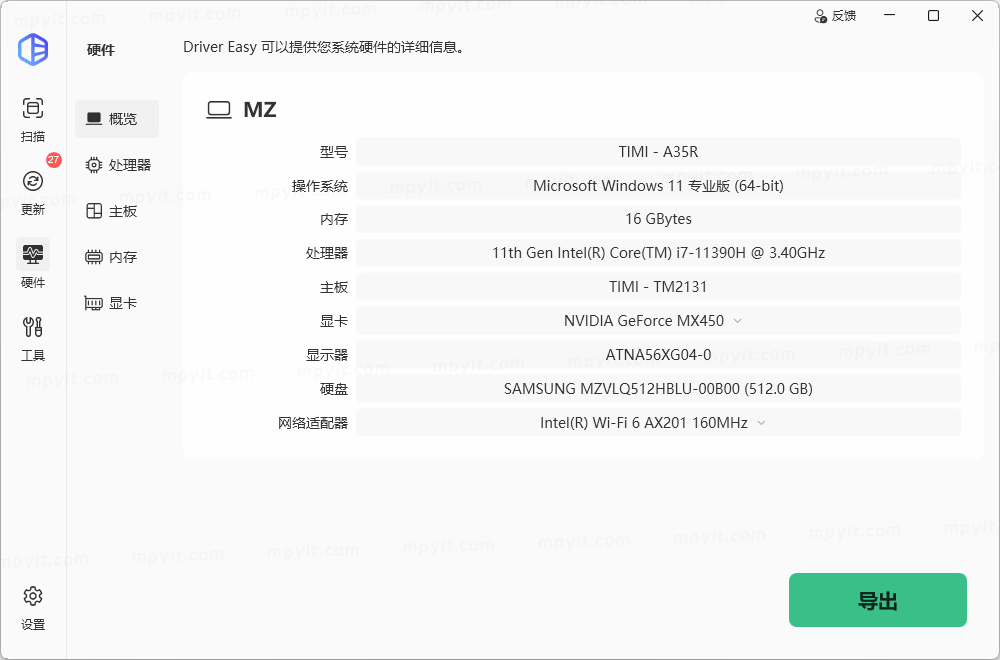Click the TIMI - TM2131 motherboard value
Image resolution: width=1000 pixels, height=660 pixels.
(658, 287)
